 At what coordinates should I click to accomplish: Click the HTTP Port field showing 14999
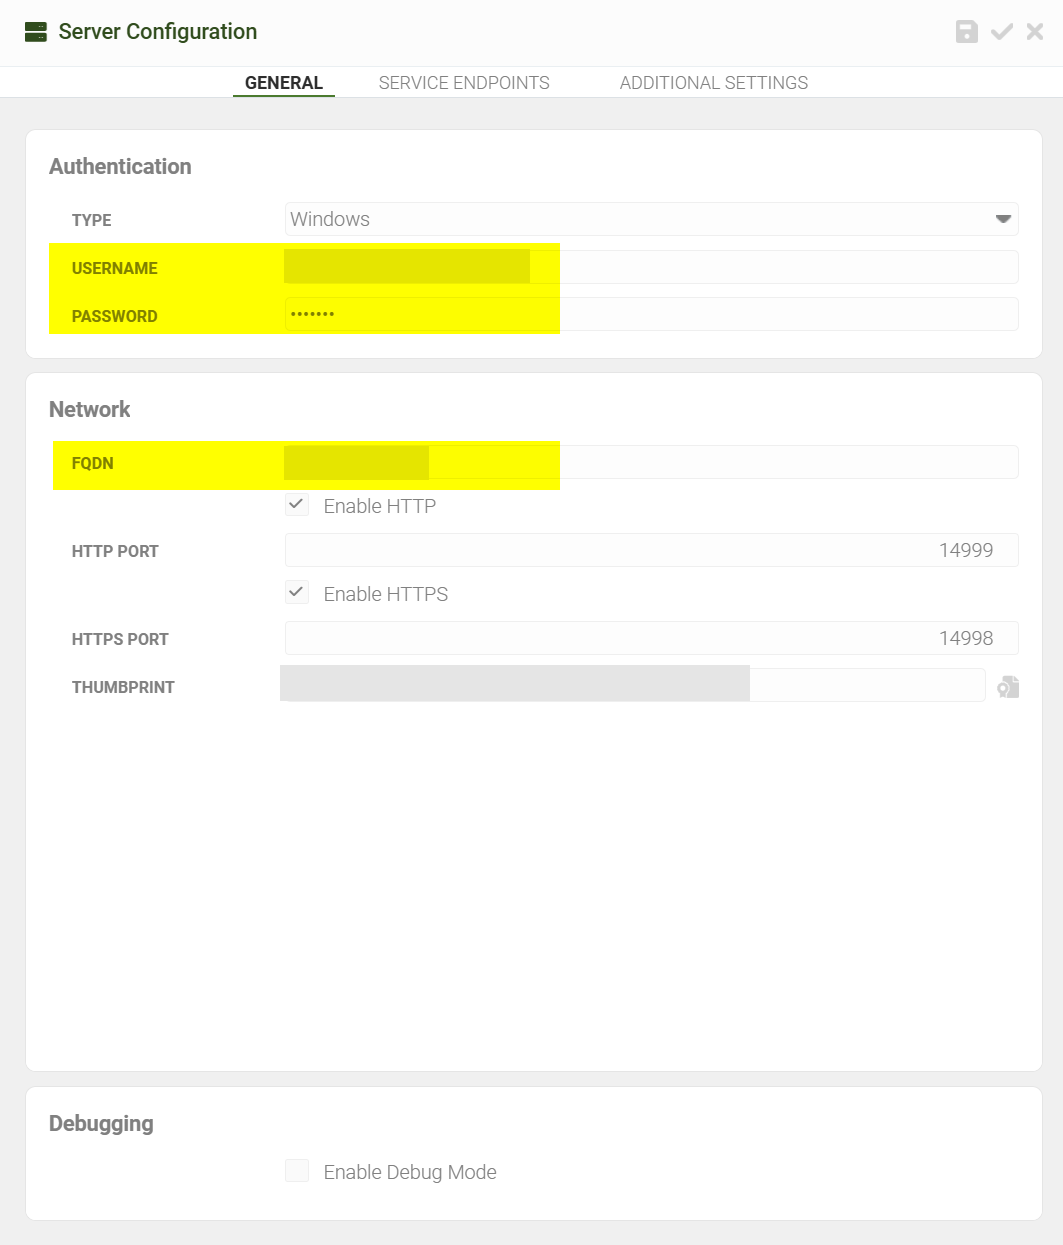coord(650,550)
